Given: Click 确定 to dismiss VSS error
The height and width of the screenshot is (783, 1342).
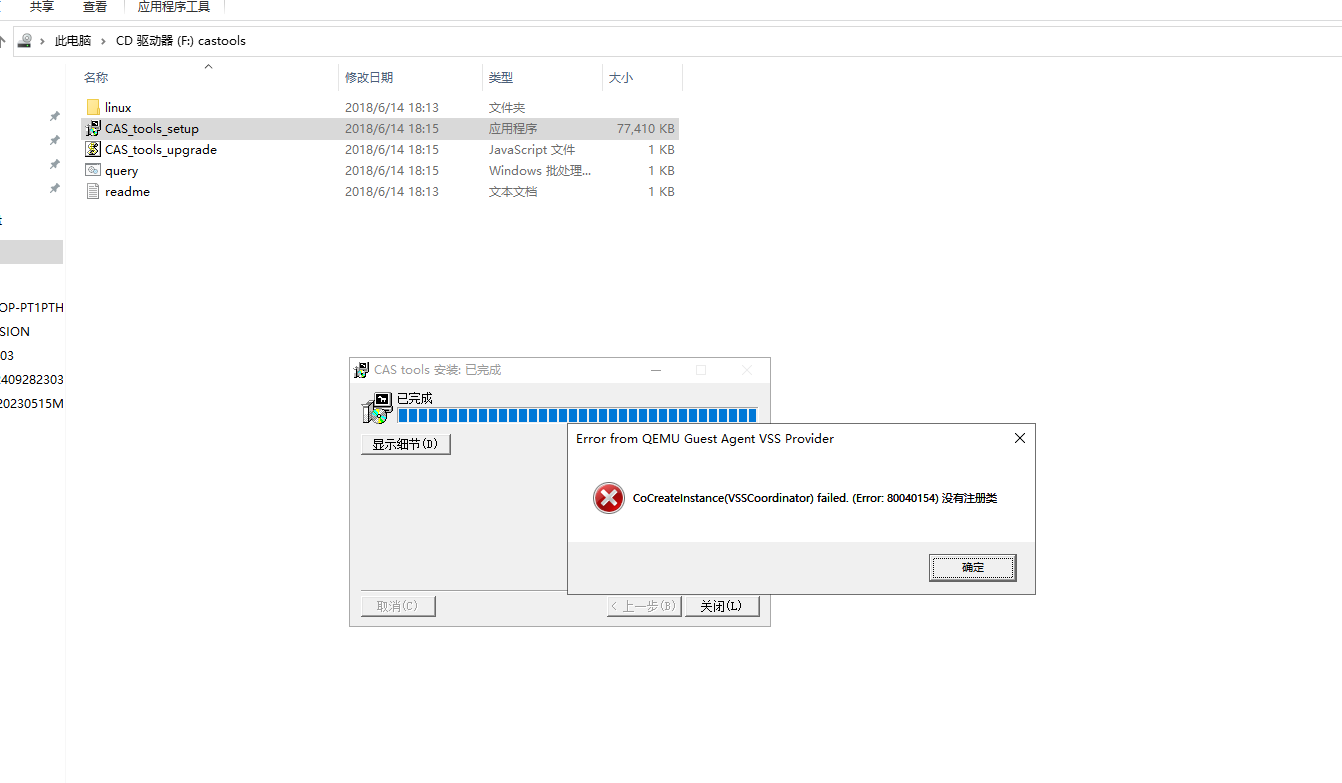Looking at the screenshot, I should coord(973,568).
